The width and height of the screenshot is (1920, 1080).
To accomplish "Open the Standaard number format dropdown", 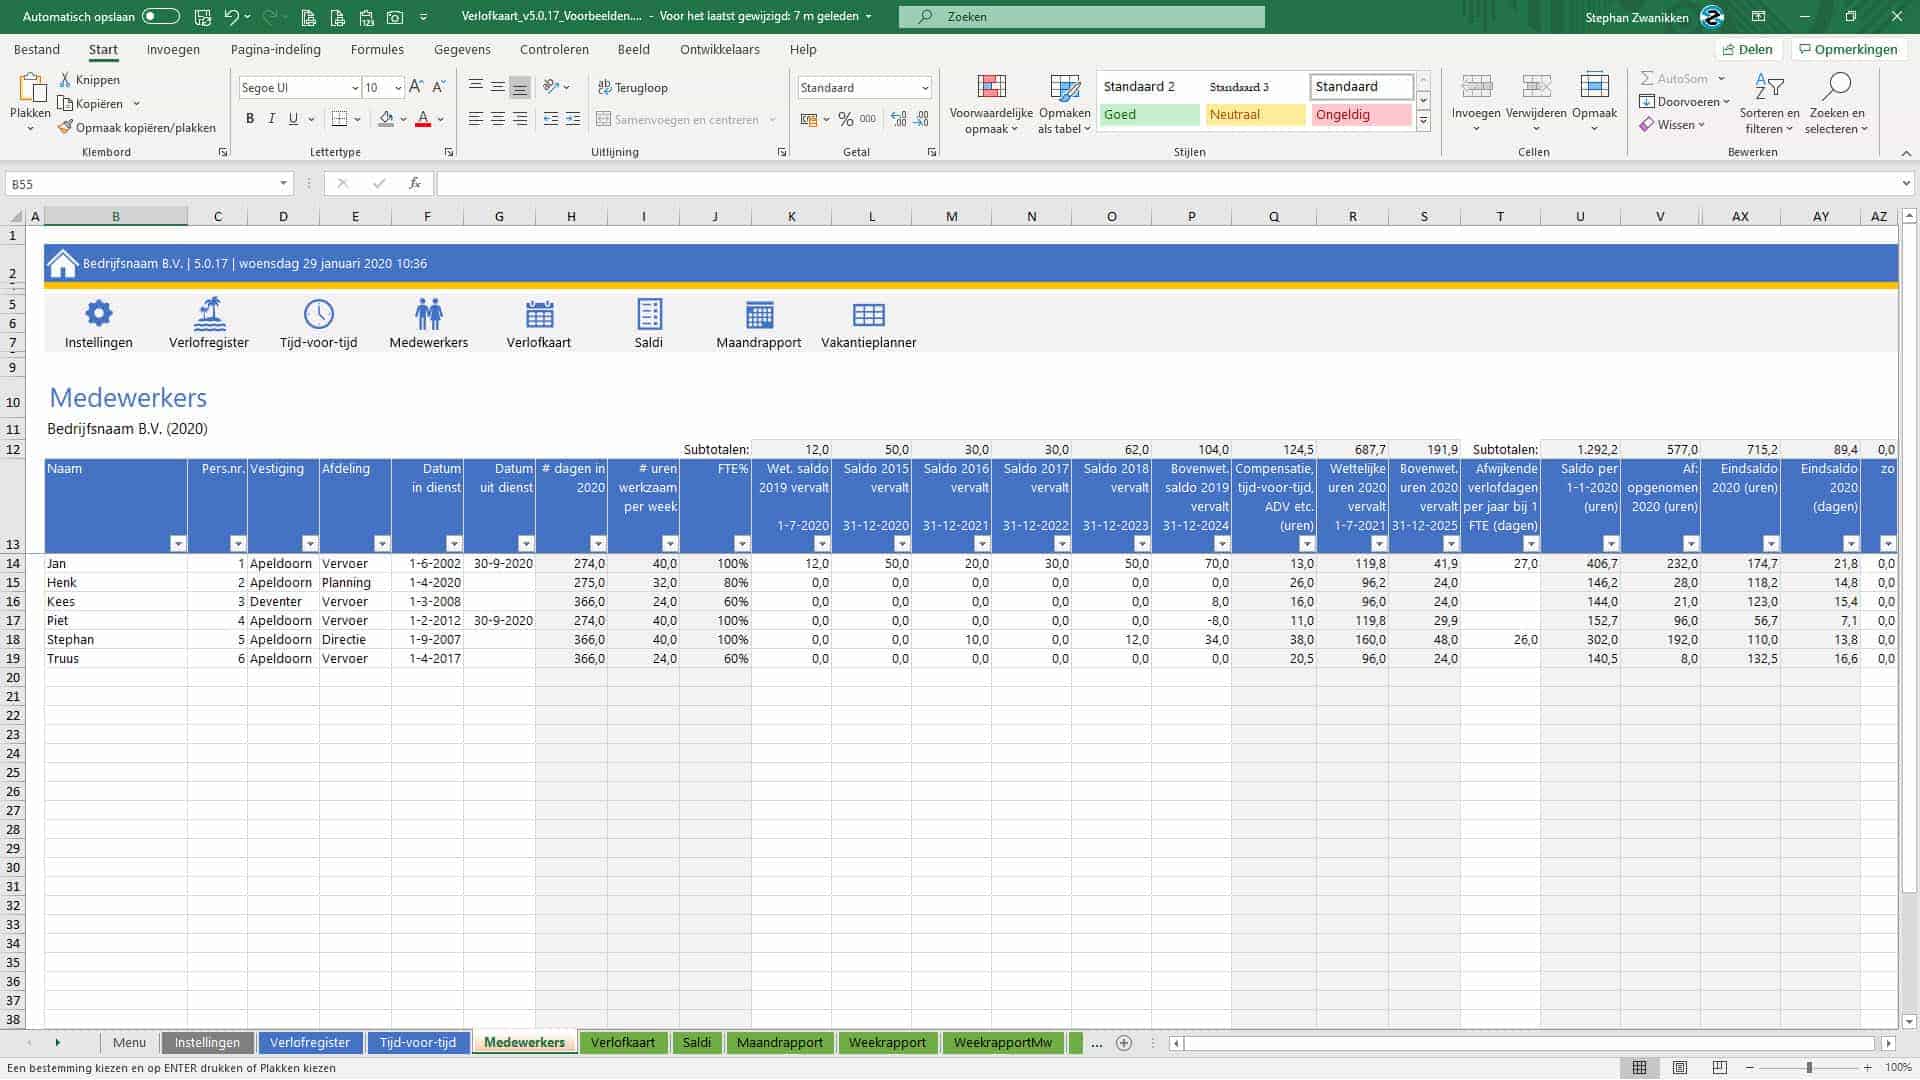I will (x=925, y=88).
